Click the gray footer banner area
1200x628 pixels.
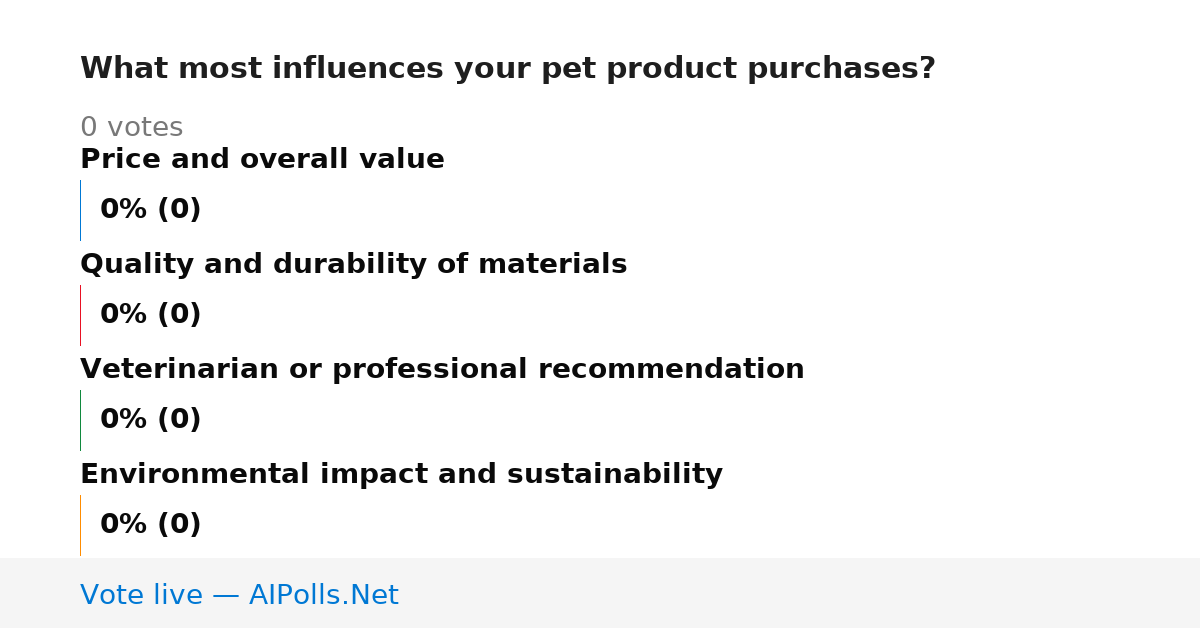pyautogui.click(x=600, y=593)
